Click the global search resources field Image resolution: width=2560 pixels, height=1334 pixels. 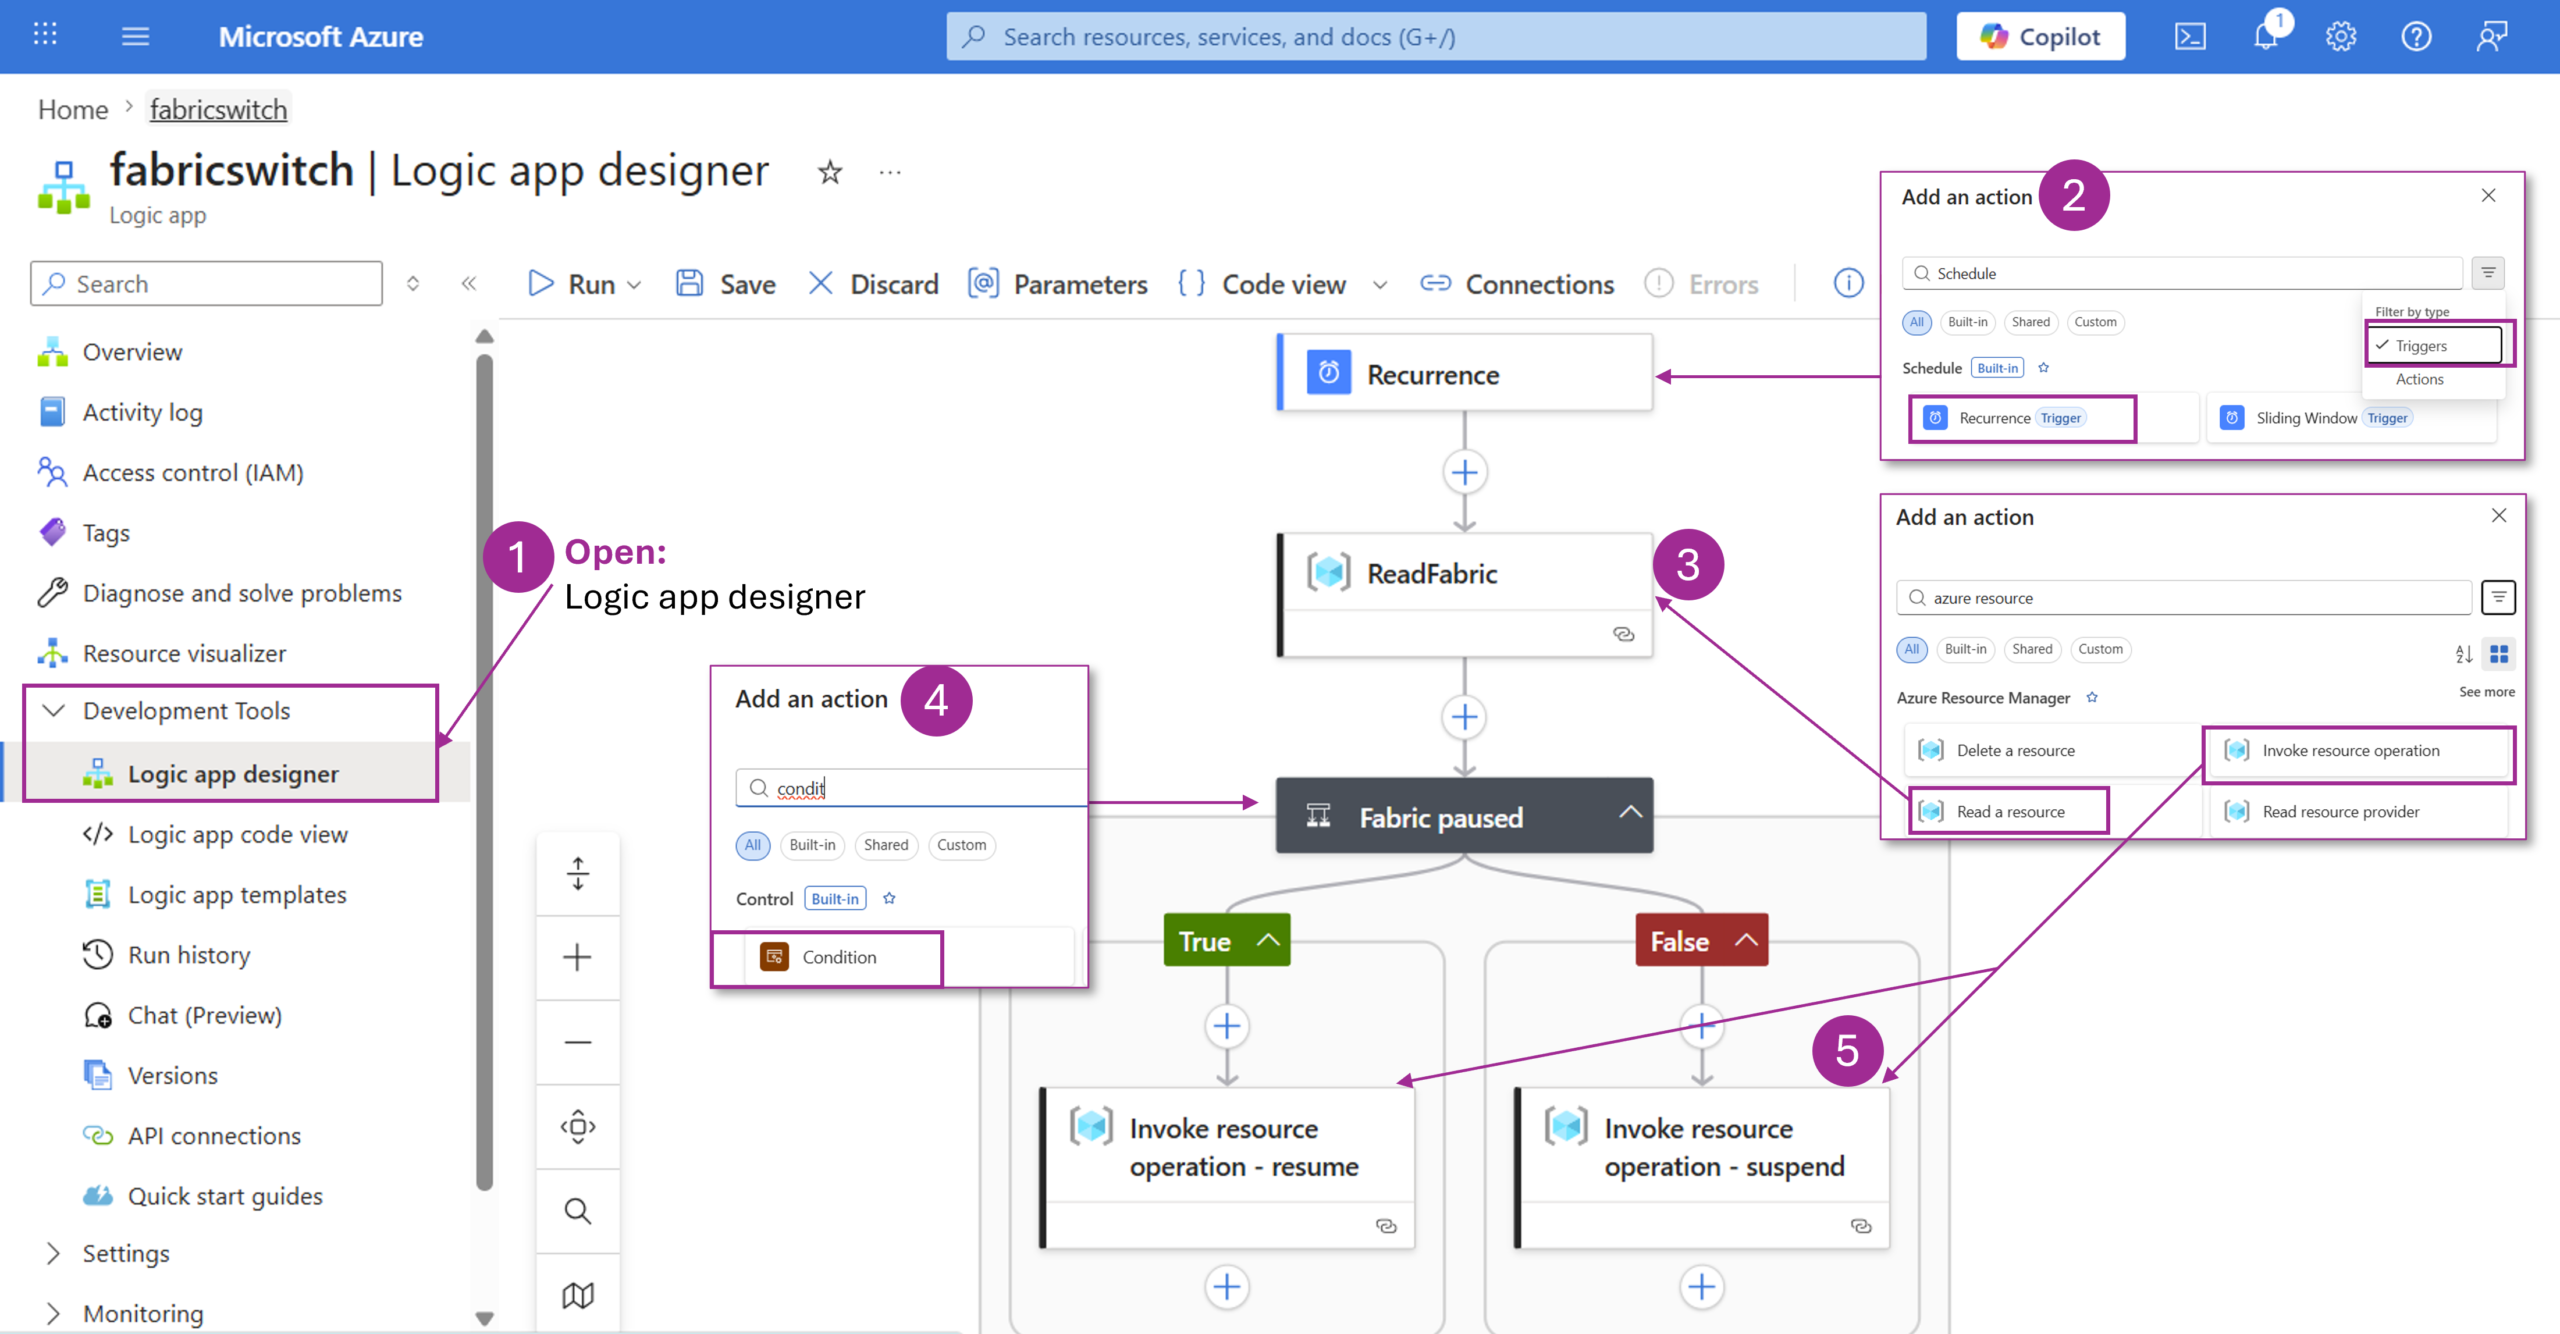coord(1436,36)
